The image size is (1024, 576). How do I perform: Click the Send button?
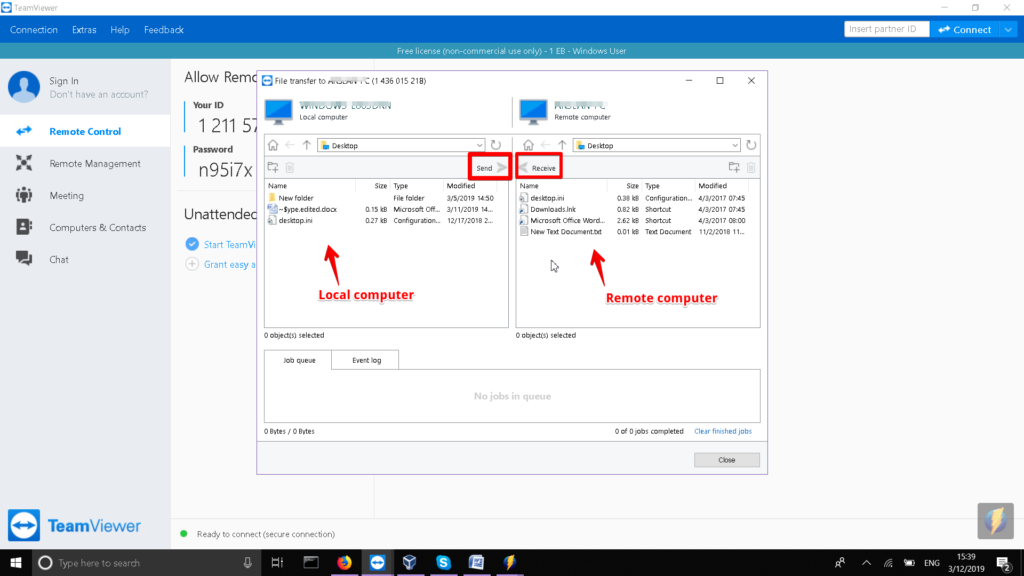coord(490,168)
